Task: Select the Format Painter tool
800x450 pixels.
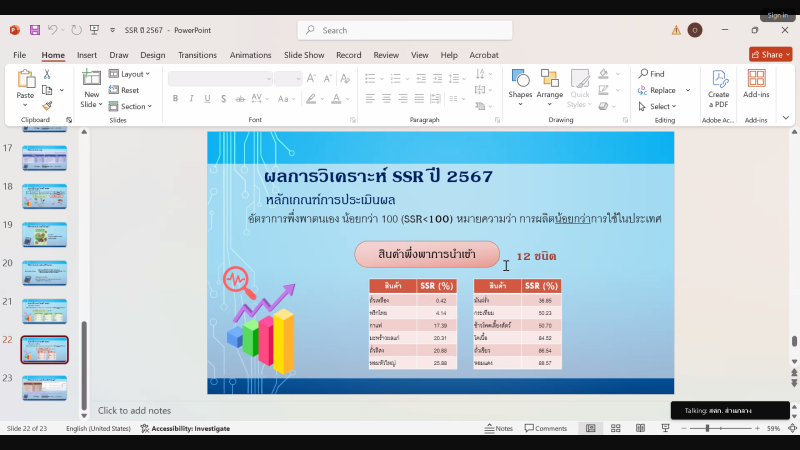Action: tap(47, 105)
